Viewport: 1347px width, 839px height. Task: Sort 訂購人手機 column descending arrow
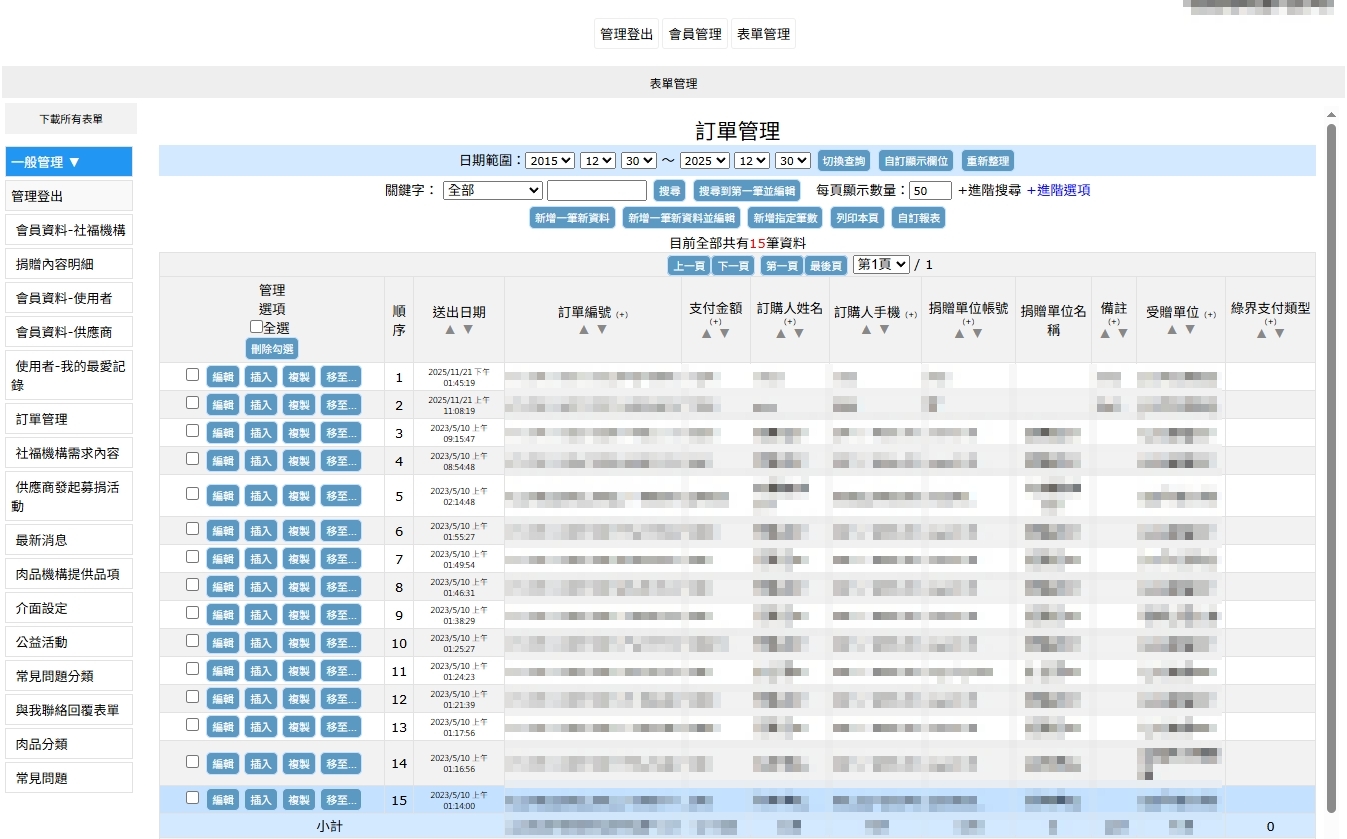coord(884,330)
